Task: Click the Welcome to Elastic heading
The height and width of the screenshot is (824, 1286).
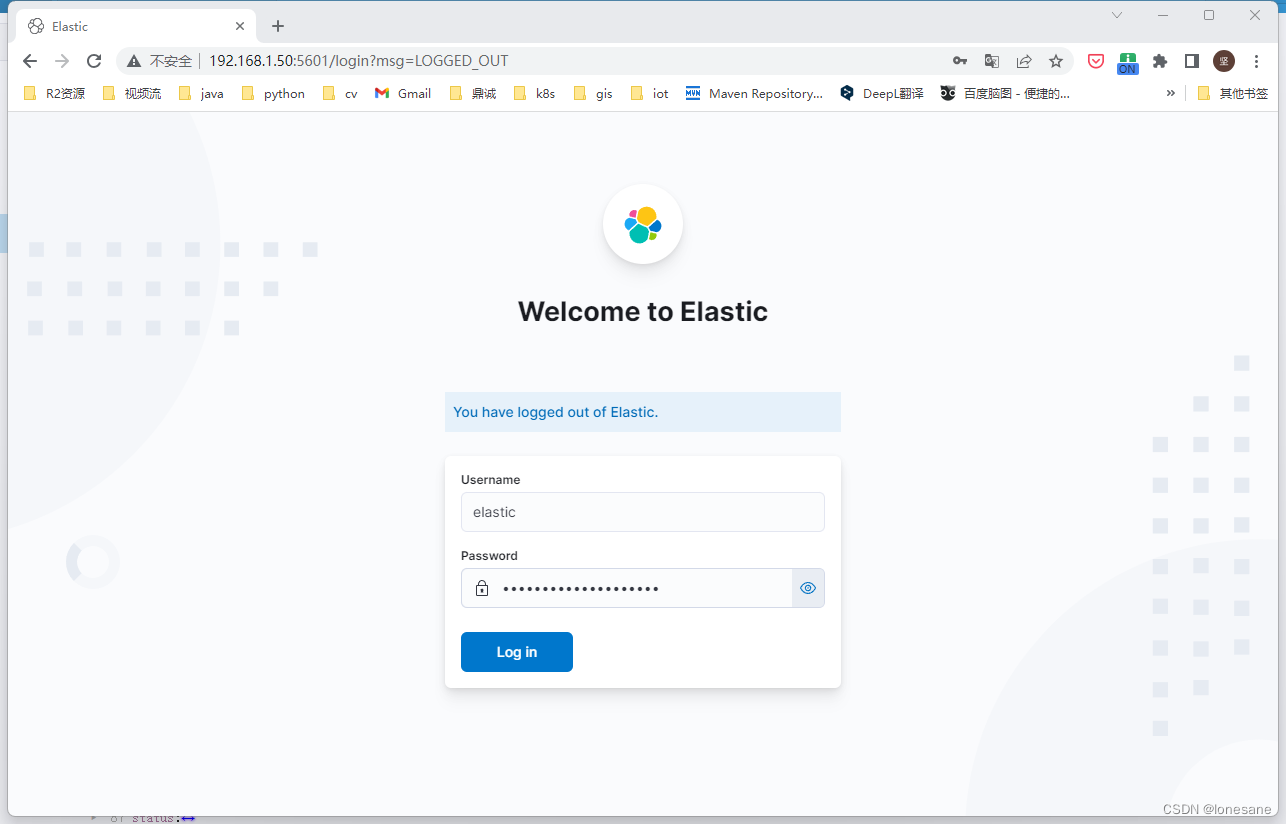Action: tap(643, 312)
